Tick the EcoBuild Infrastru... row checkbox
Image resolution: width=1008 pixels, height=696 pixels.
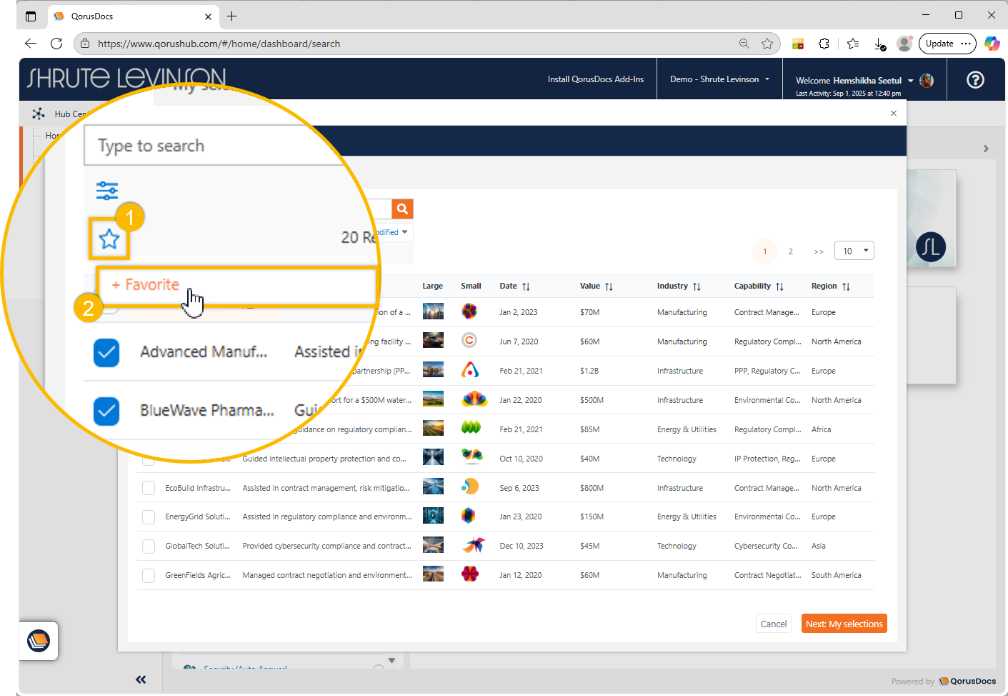[x=148, y=488]
